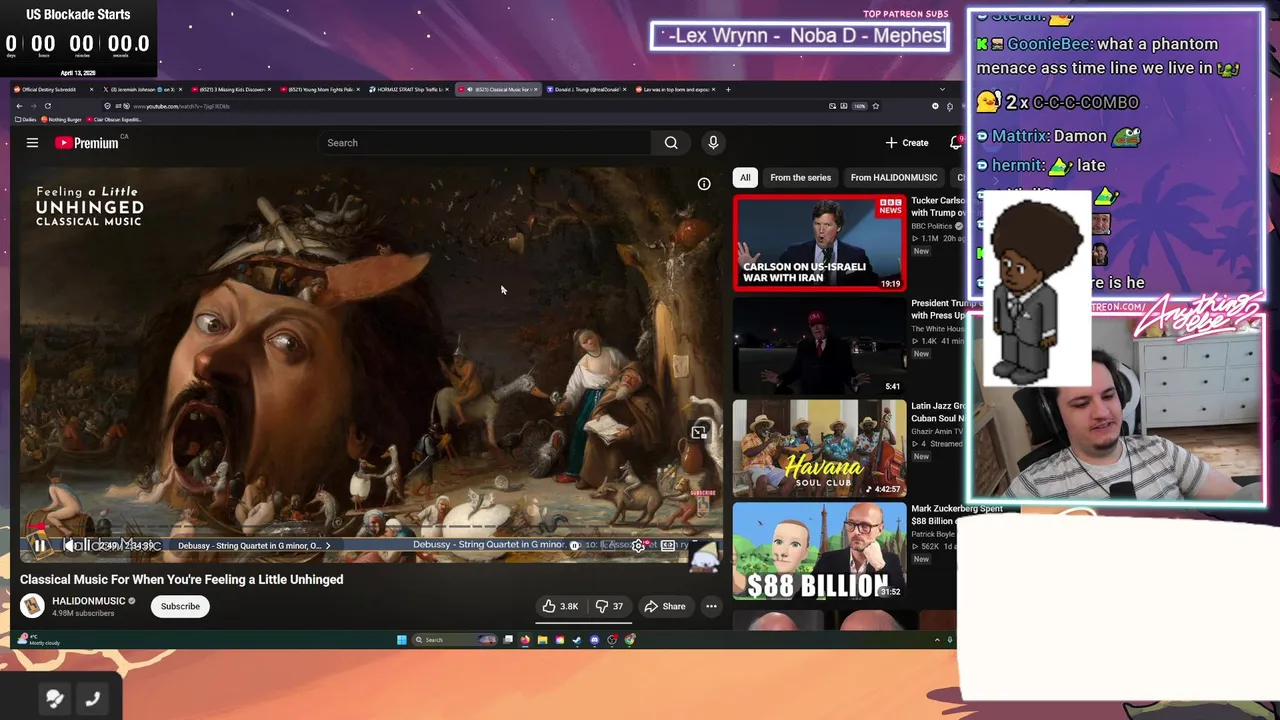Open Dailies bookmarks folder
The height and width of the screenshot is (720, 1280).
click(27, 119)
